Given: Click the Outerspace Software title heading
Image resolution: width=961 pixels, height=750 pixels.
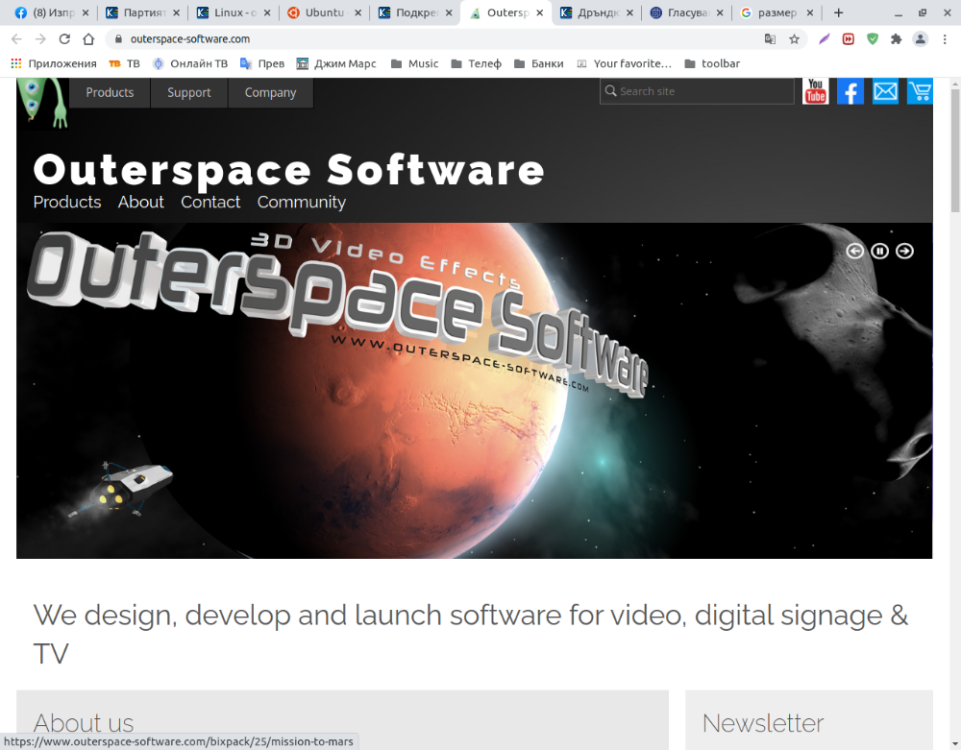Looking at the screenshot, I should 288,170.
